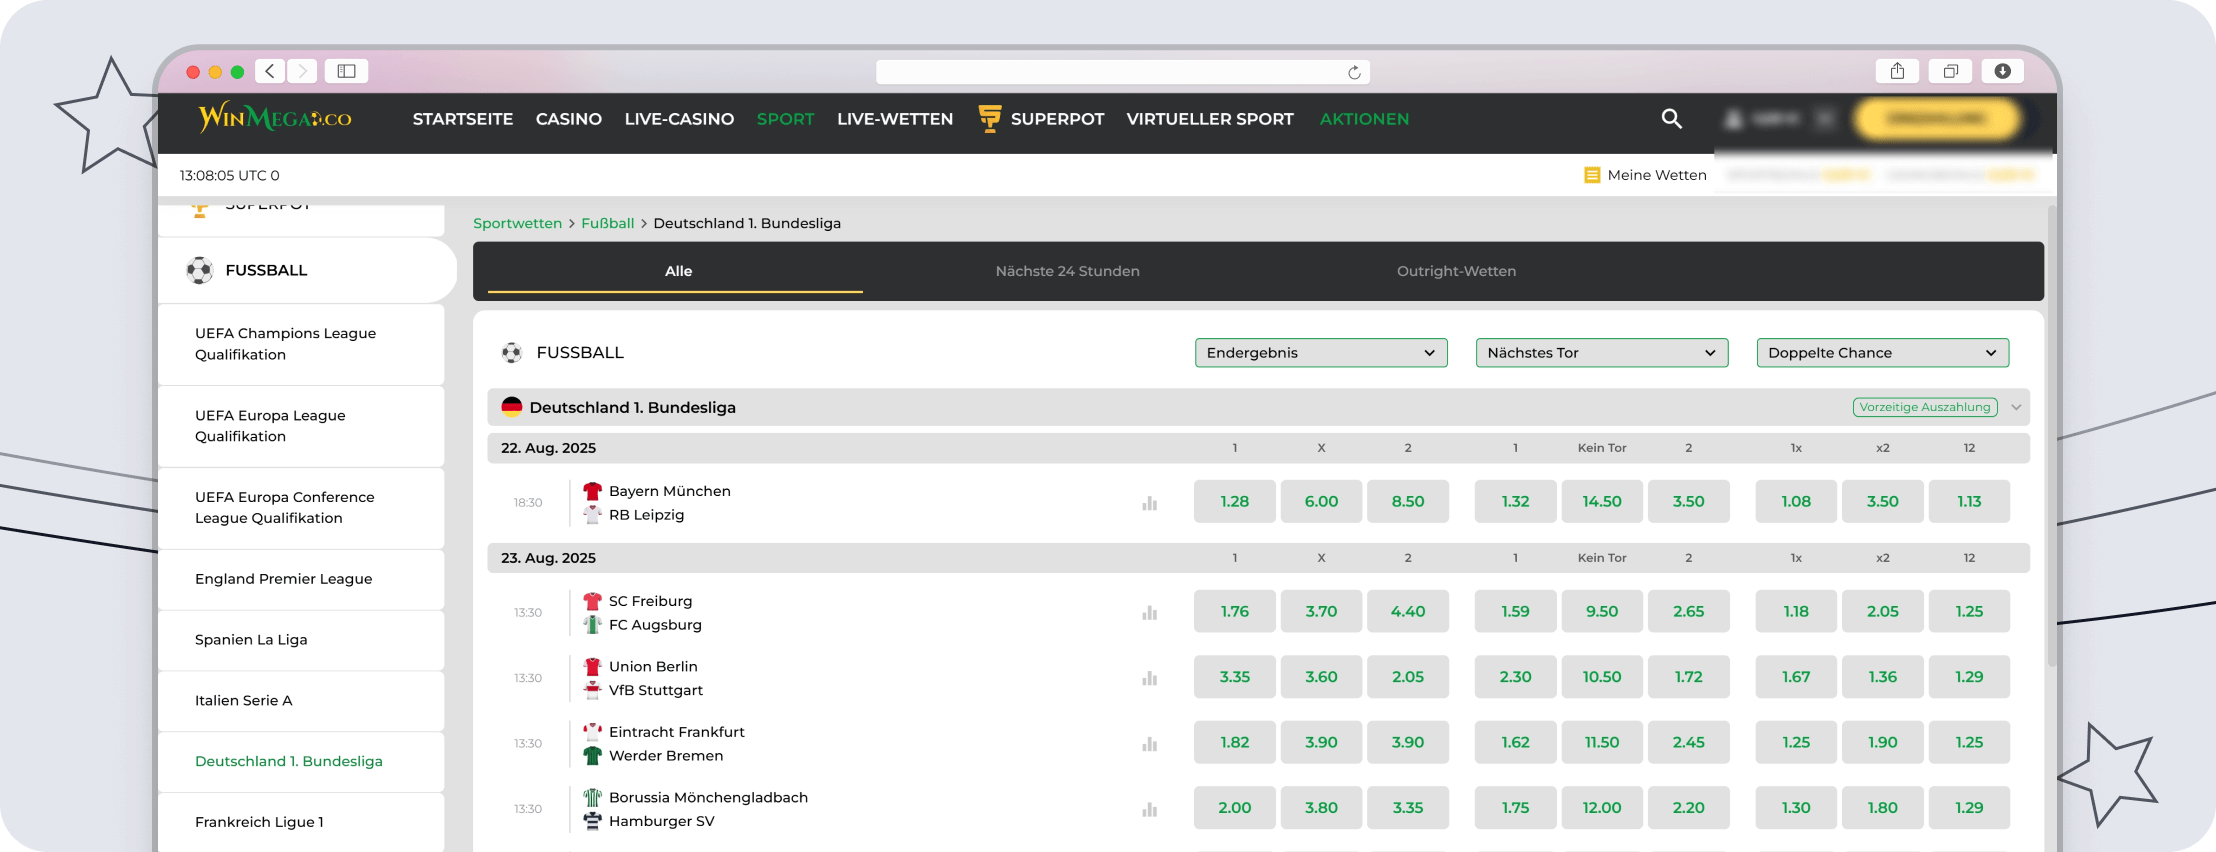Click the Meine Wetten list icon
The height and width of the screenshot is (852, 2216).
(x=1592, y=175)
